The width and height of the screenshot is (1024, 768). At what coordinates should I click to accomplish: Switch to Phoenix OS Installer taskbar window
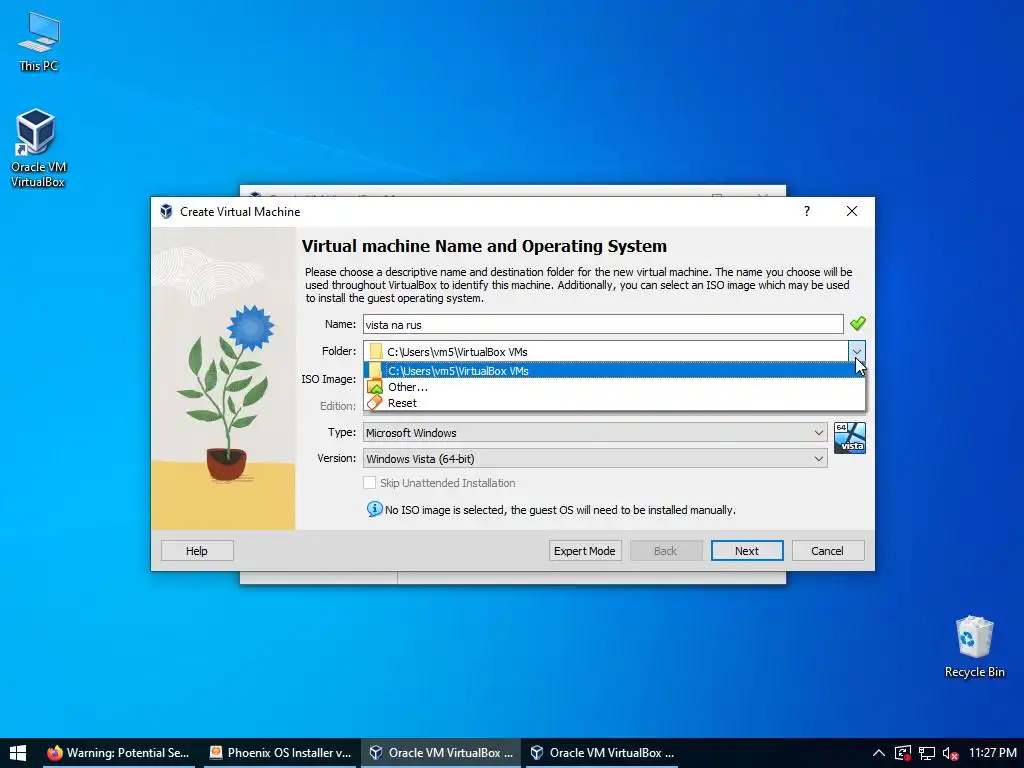(x=280, y=753)
